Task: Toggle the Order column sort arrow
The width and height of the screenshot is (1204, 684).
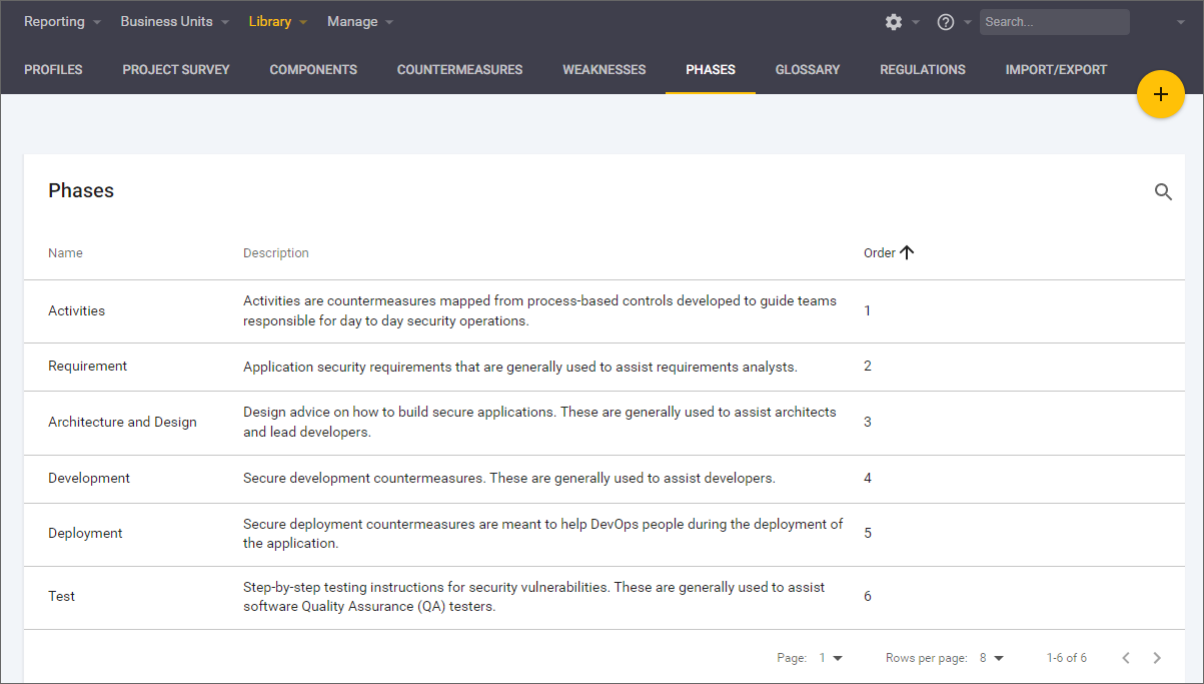Action: pos(907,253)
